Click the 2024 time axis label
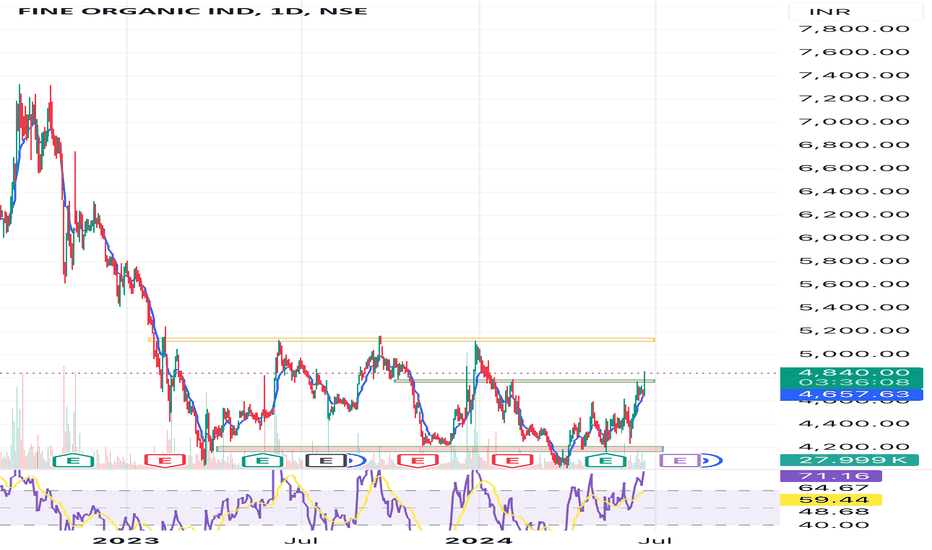The image size is (932, 550). coord(478,540)
